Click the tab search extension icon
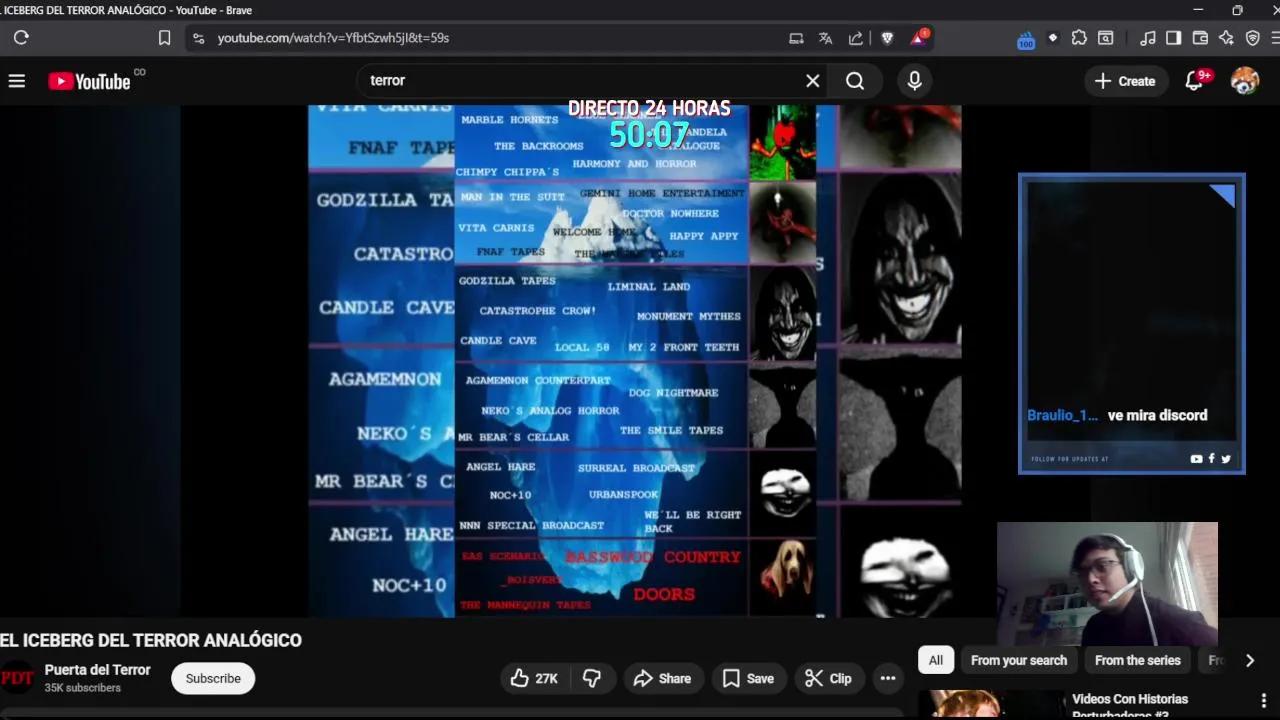Viewport: 1280px width, 720px height. tap(1105, 38)
